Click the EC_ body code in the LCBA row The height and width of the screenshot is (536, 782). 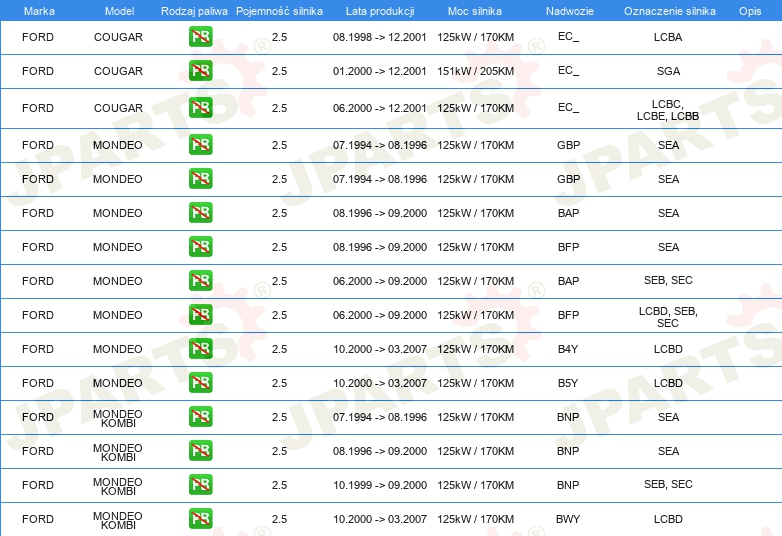pyautogui.click(x=569, y=36)
